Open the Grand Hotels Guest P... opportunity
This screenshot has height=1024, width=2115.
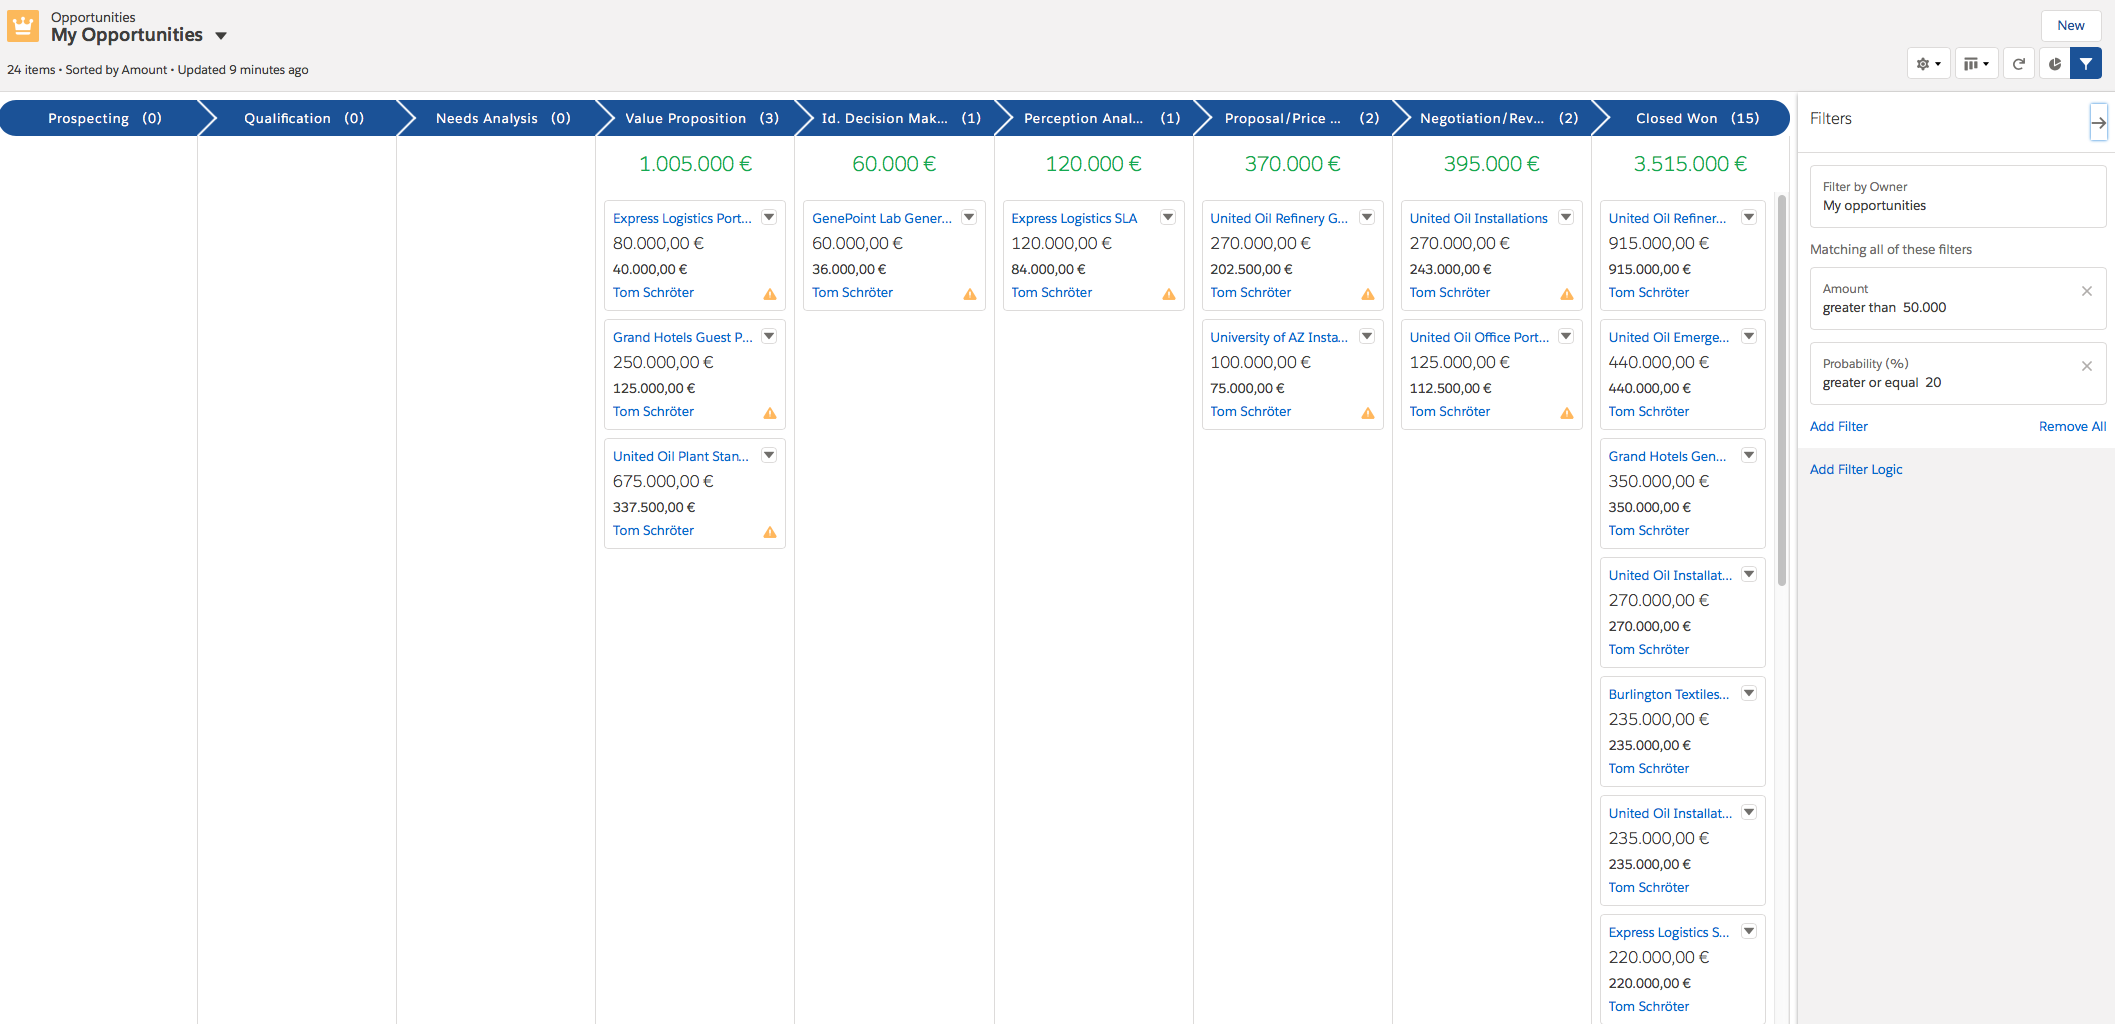pyautogui.click(x=683, y=338)
